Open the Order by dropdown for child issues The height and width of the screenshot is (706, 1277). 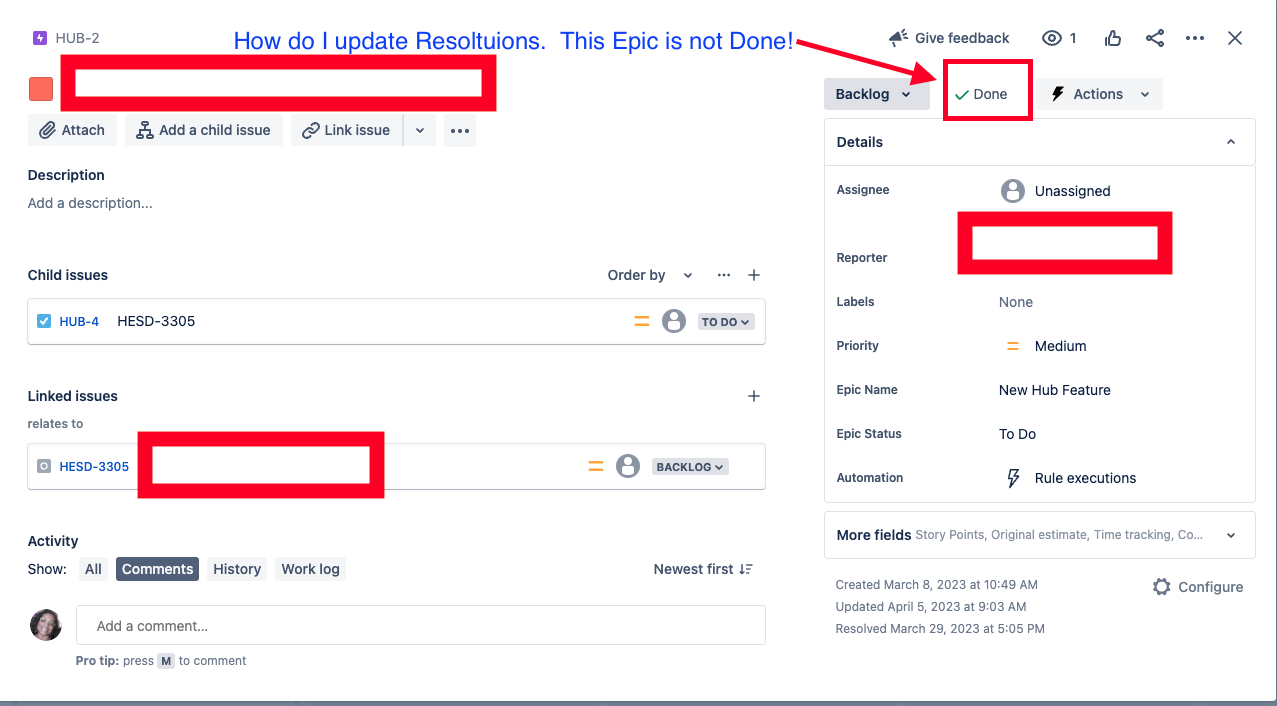pos(650,275)
